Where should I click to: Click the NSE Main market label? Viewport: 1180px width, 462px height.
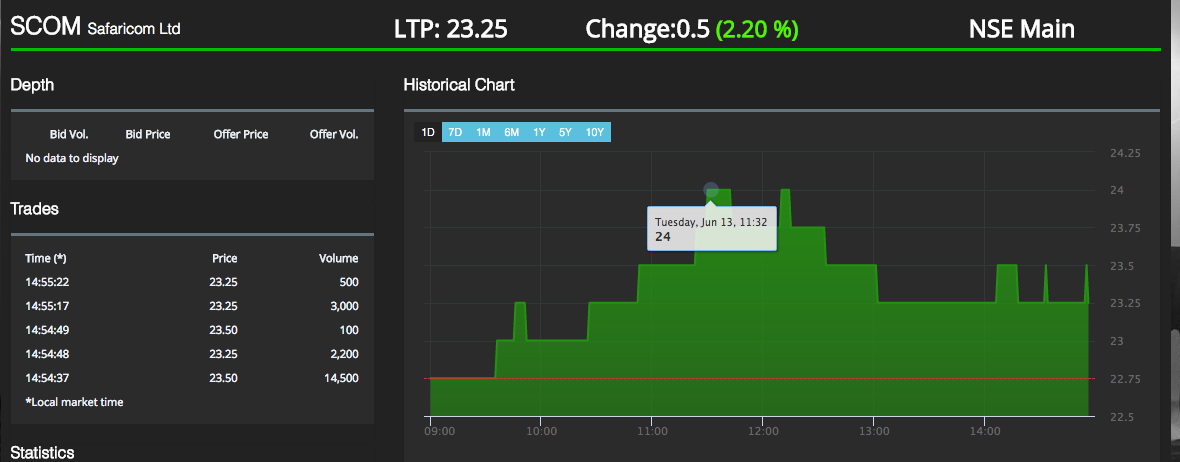coord(1021,30)
